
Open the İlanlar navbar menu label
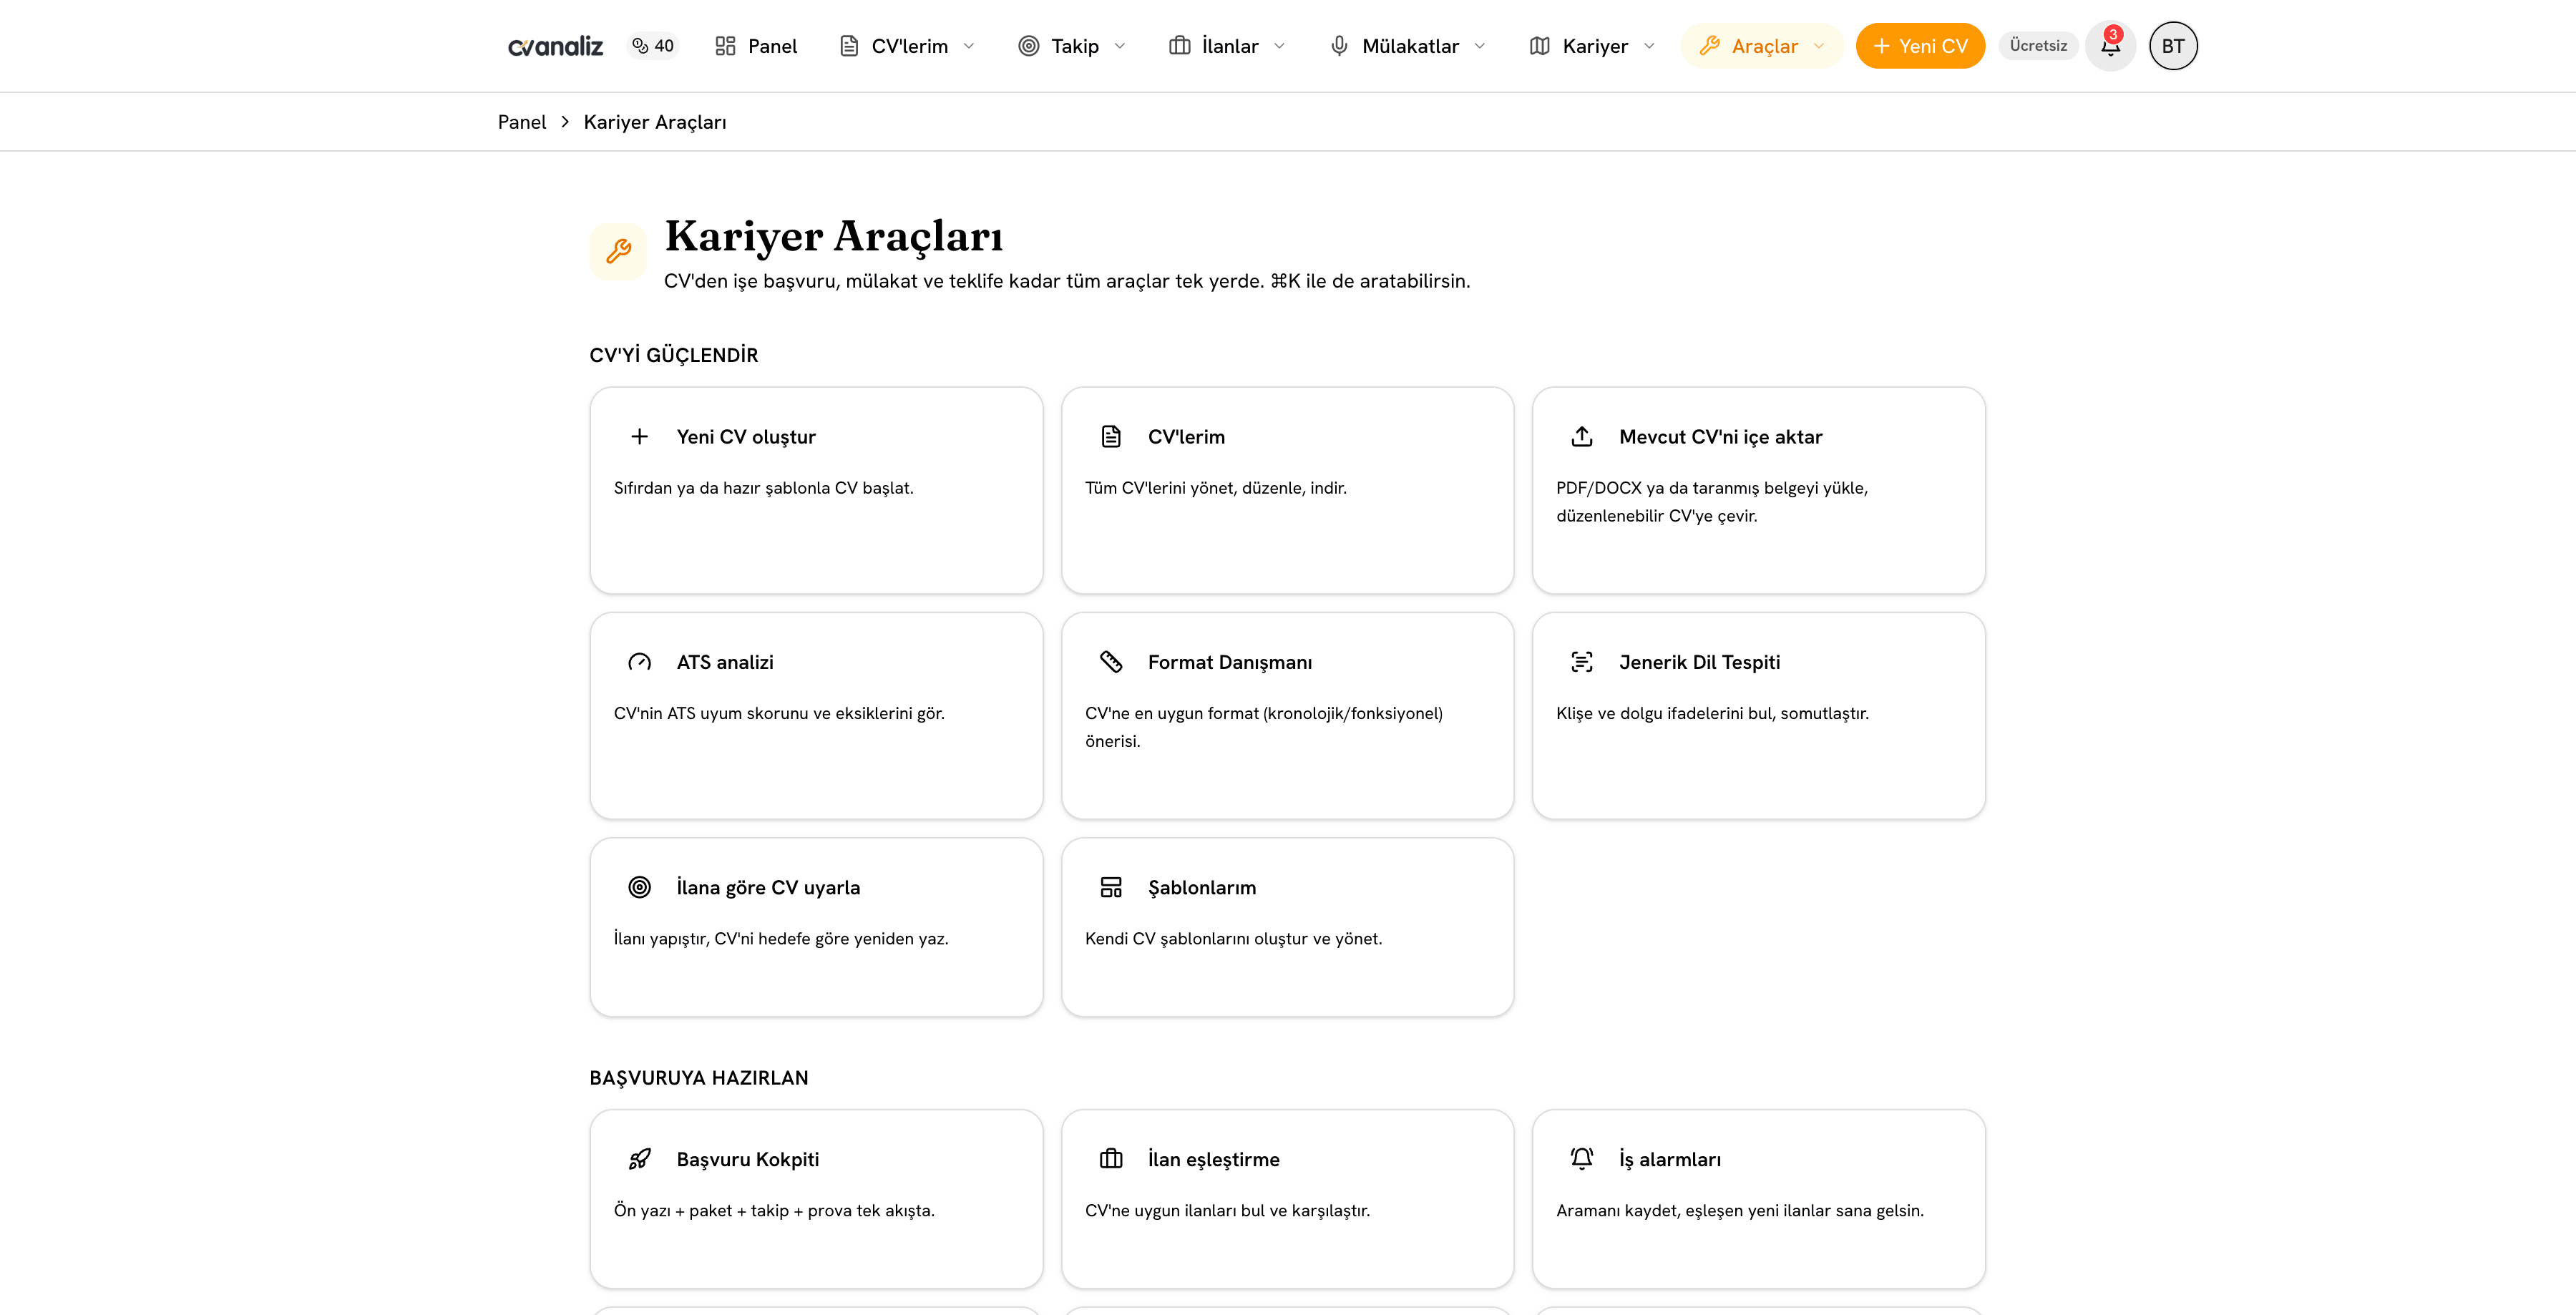click(x=1230, y=46)
